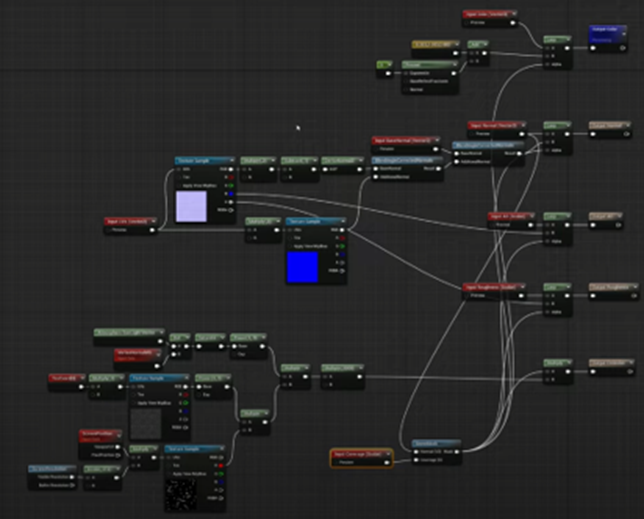
Task: Toggle Preview checkbox on Input Coverage node
Action: click(x=337, y=462)
